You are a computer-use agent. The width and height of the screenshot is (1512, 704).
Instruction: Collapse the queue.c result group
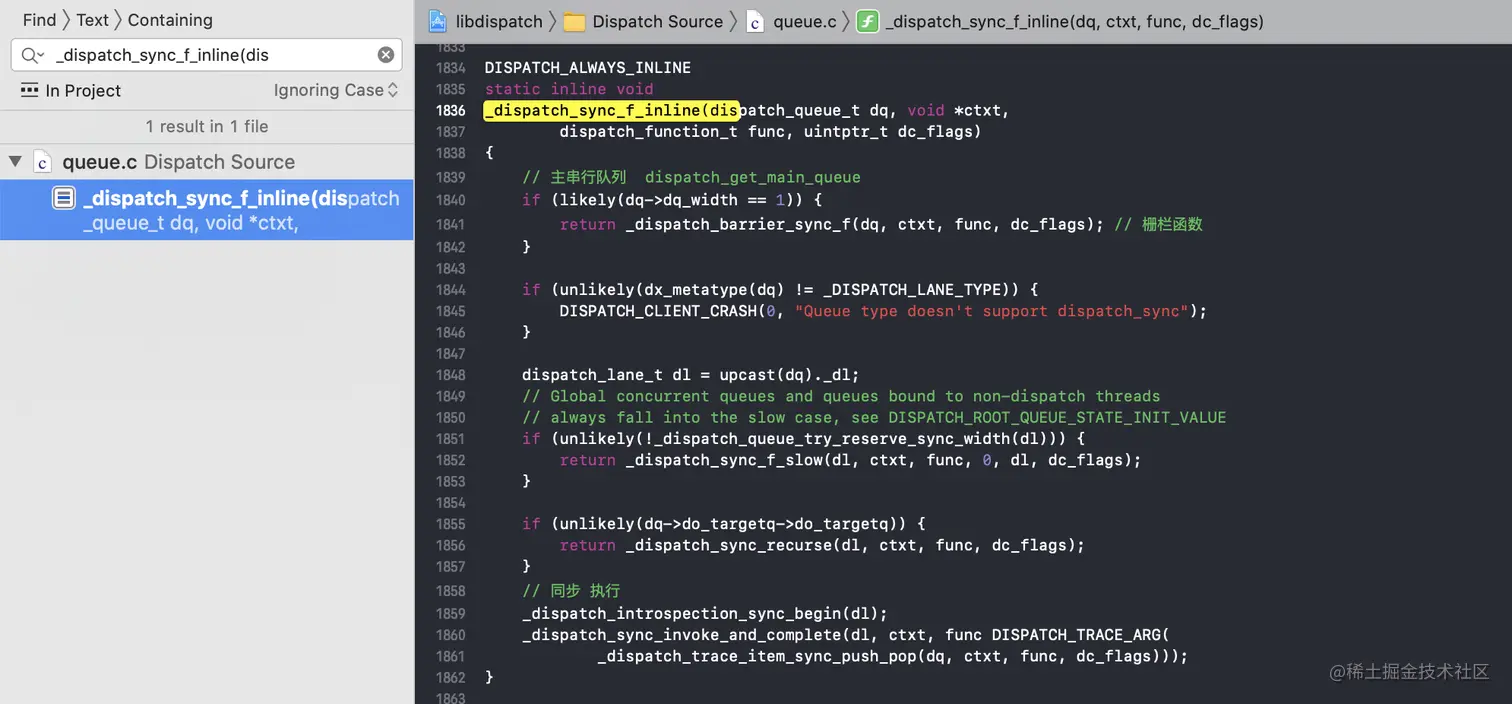(x=15, y=161)
